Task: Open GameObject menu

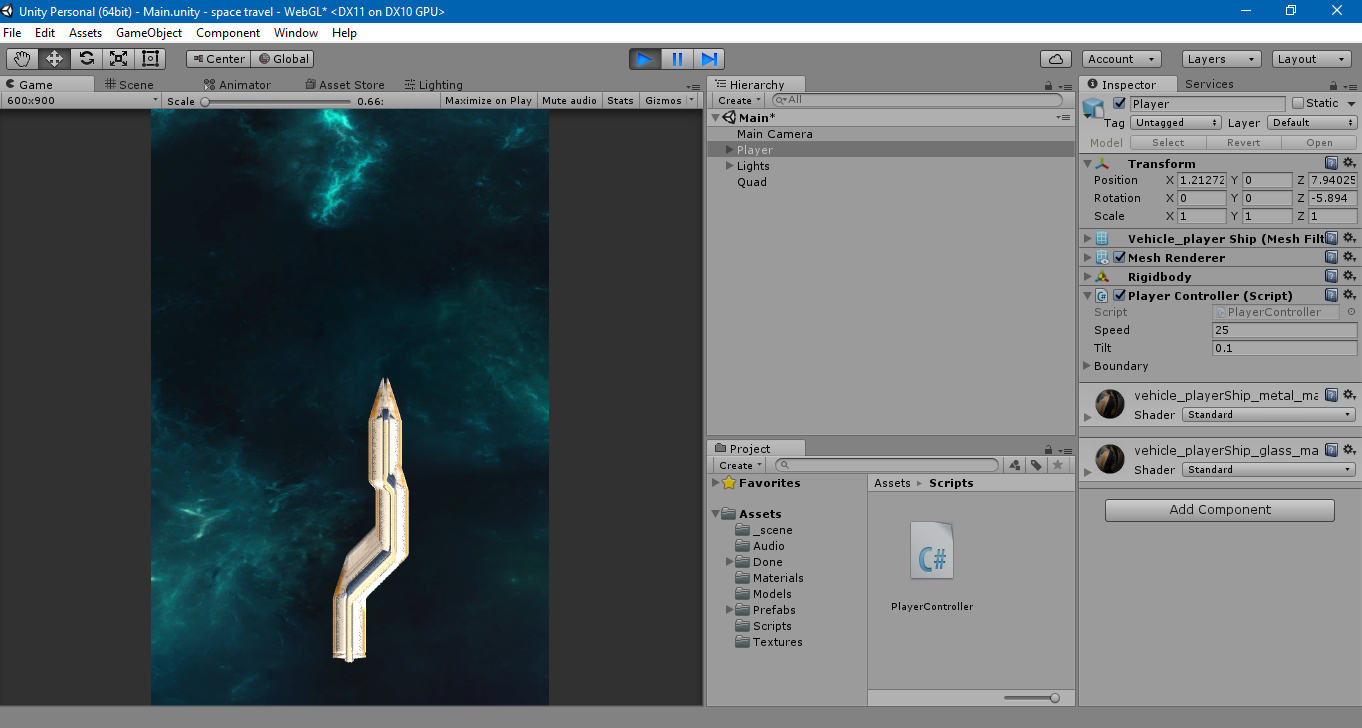Action: 148,33
